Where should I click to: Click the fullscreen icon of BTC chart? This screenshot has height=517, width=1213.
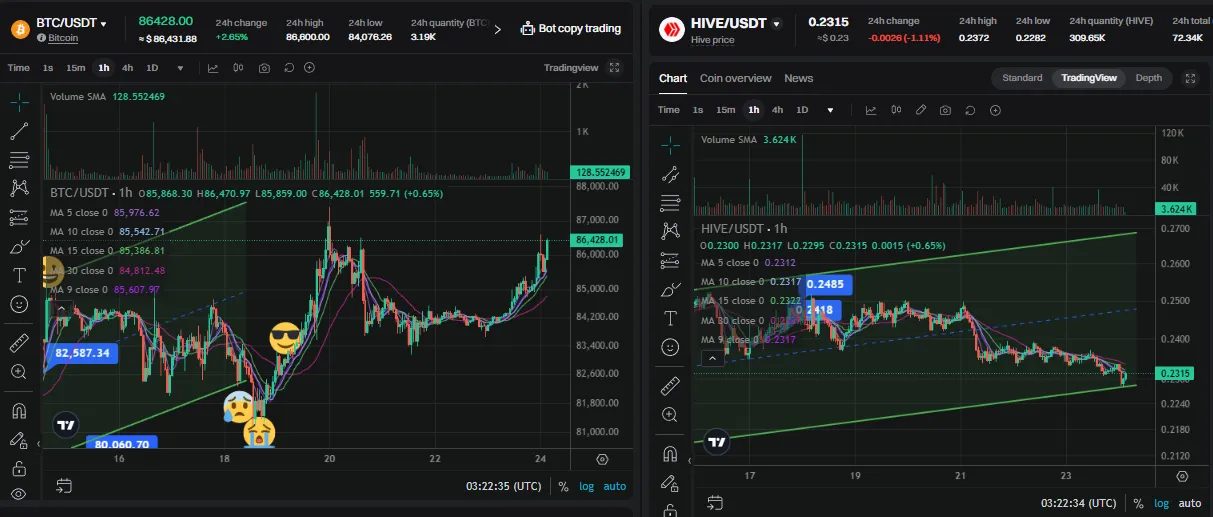pos(615,68)
